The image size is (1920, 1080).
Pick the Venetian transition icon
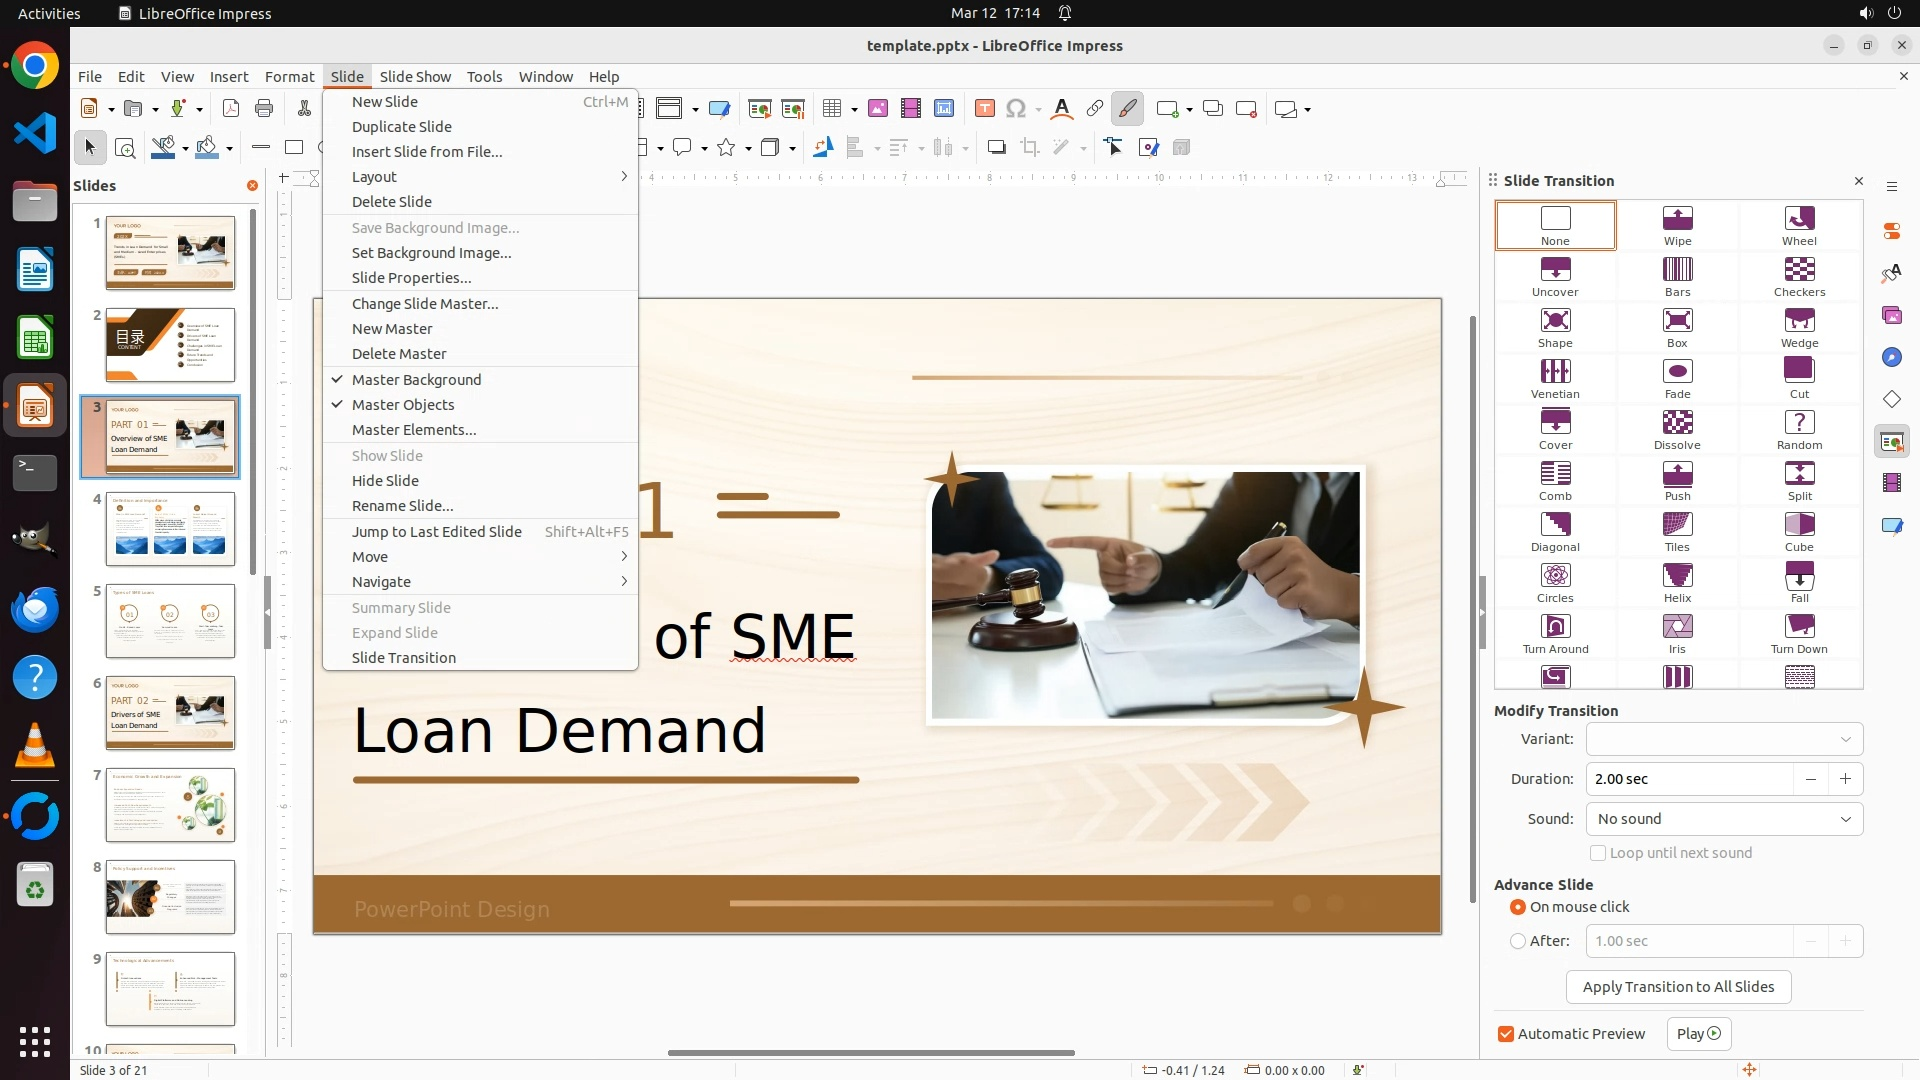[1555, 378]
